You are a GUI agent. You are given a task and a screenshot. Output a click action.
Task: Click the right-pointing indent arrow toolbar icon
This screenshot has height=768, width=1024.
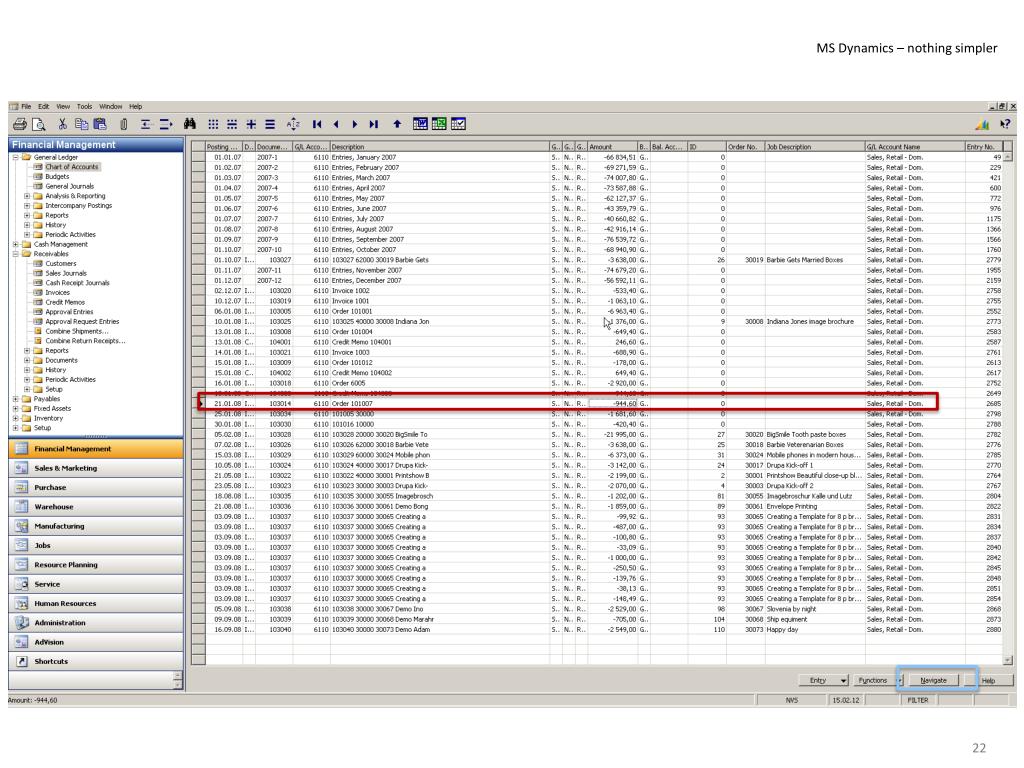[x=166, y=124]
